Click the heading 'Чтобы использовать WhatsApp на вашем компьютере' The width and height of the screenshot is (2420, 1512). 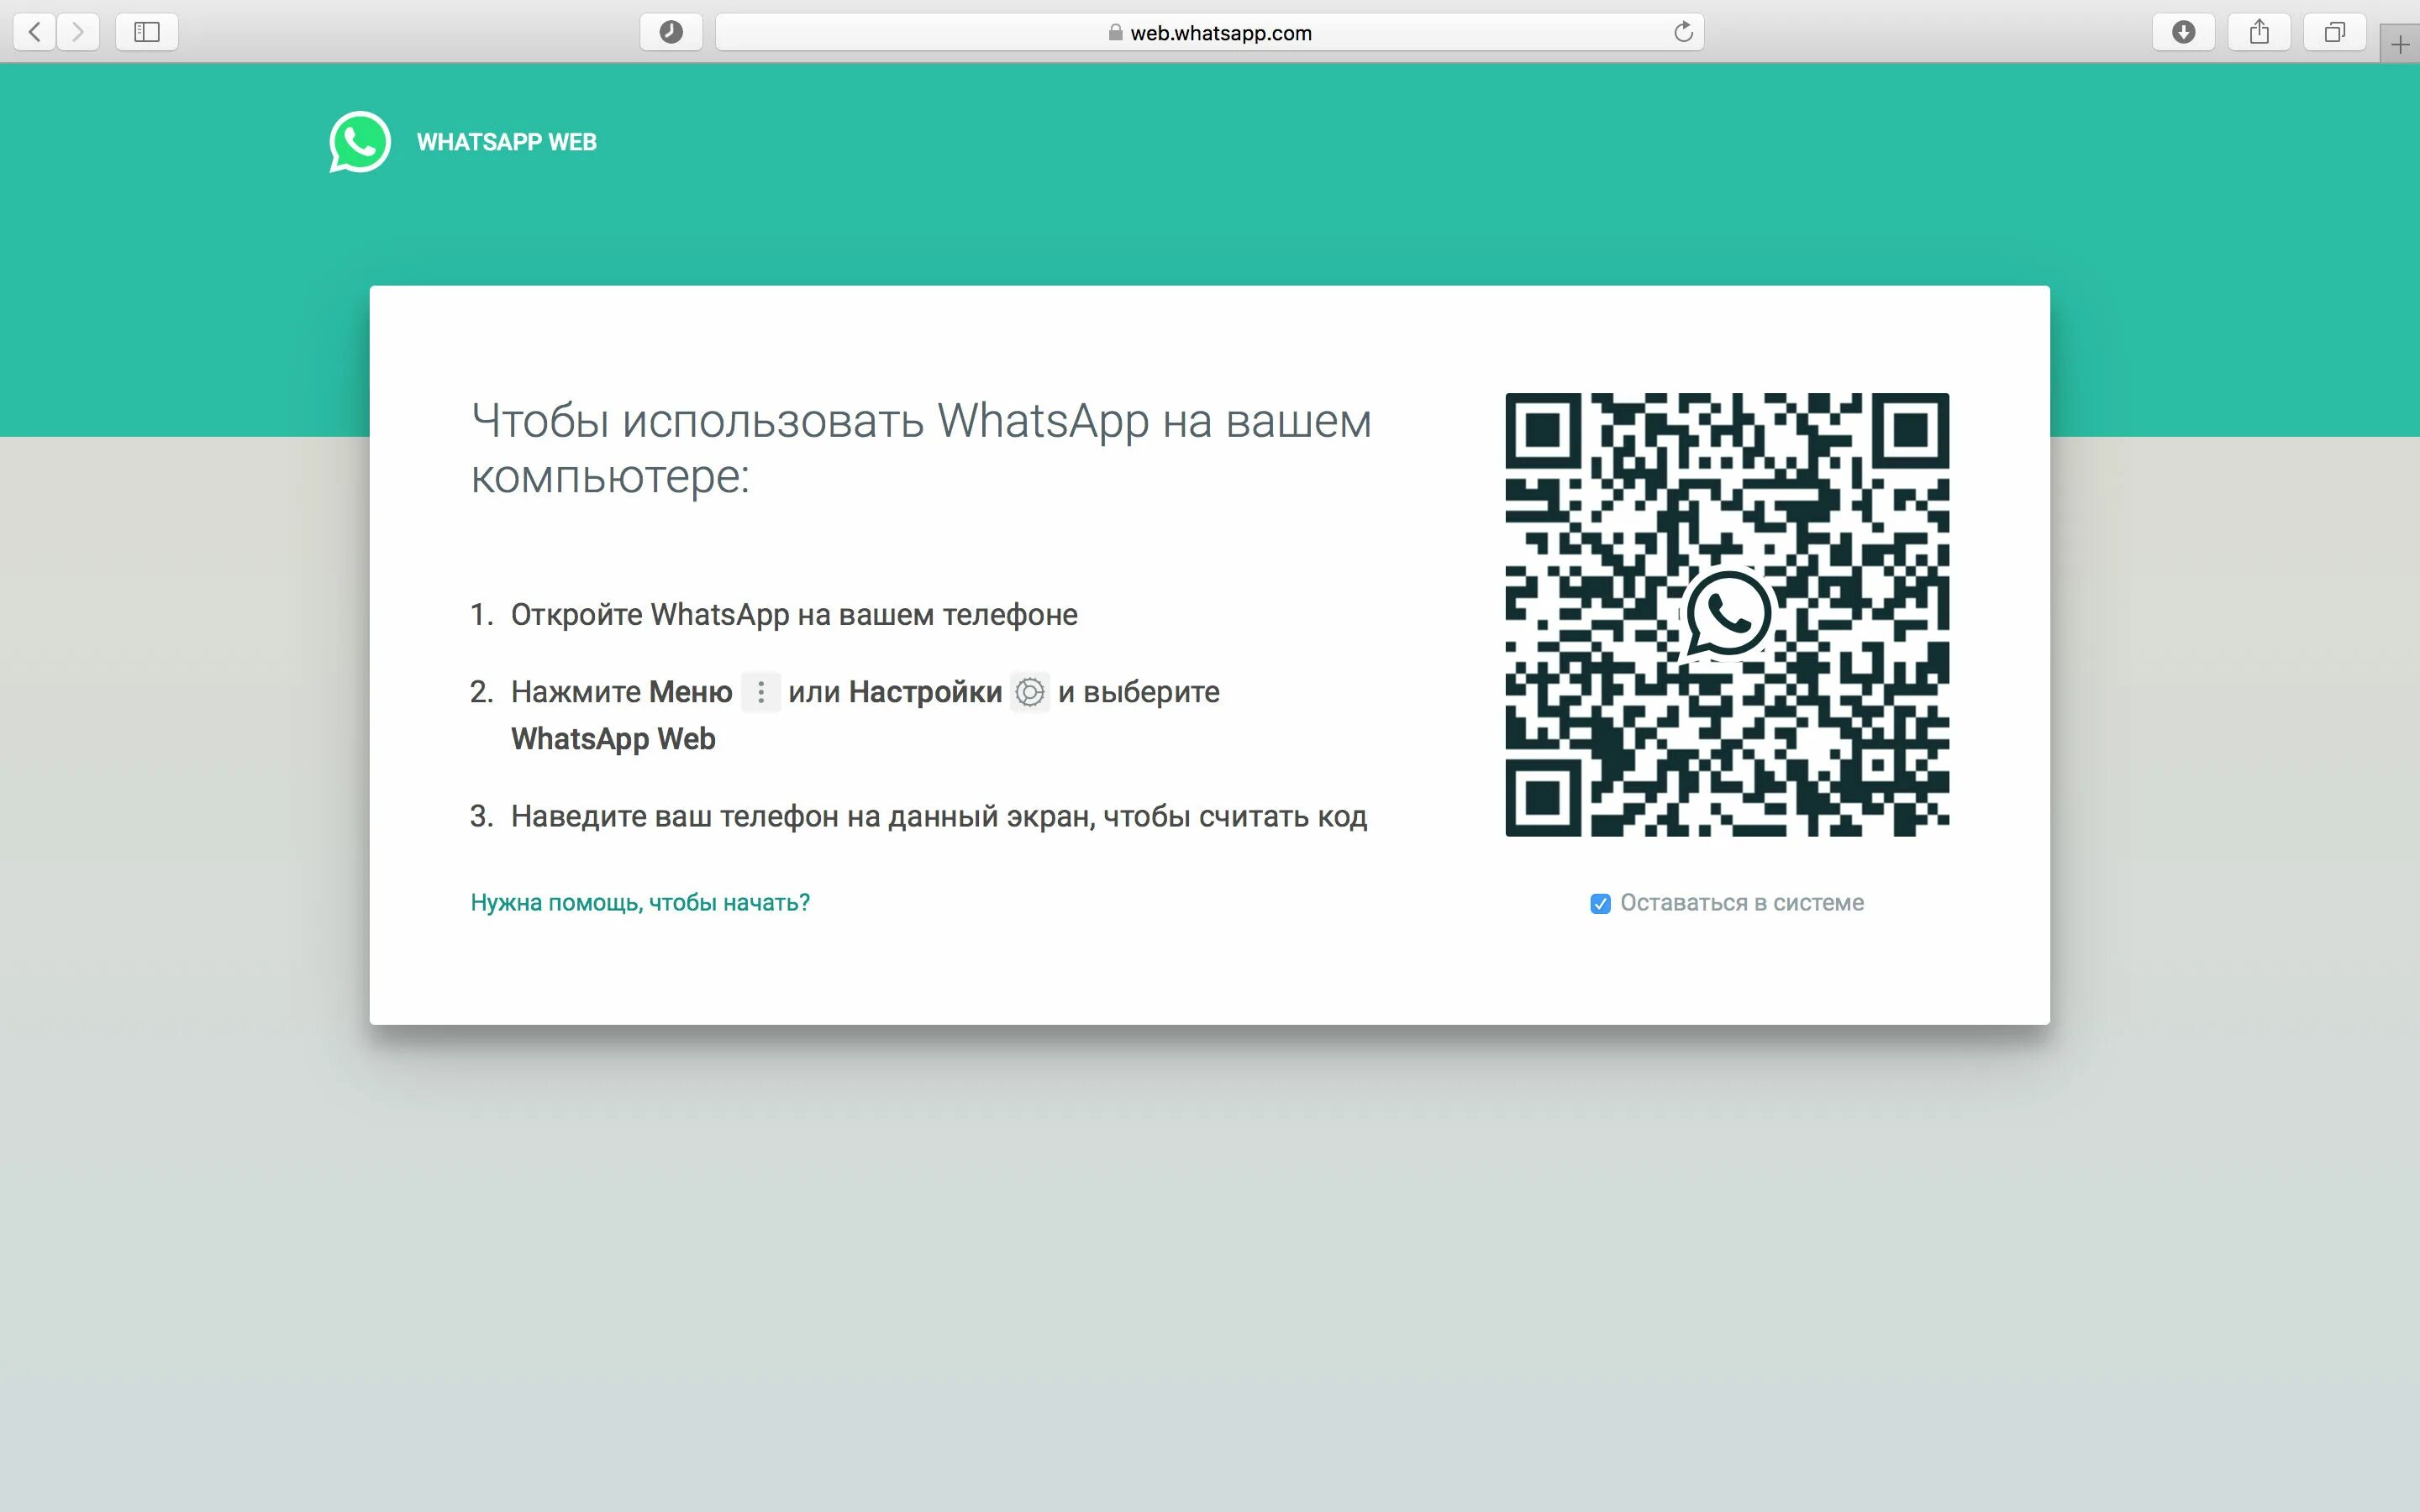point(921,448)
